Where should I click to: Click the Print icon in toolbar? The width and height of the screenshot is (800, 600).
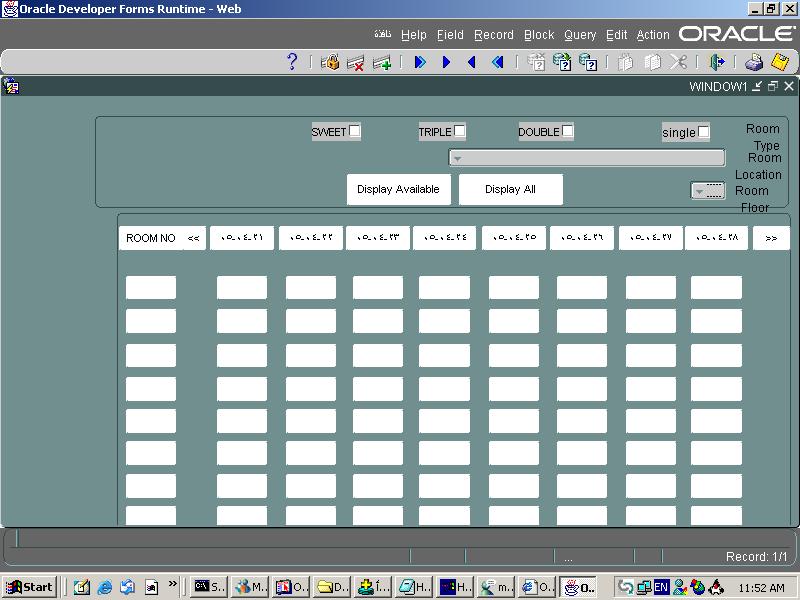coord(754,62)
